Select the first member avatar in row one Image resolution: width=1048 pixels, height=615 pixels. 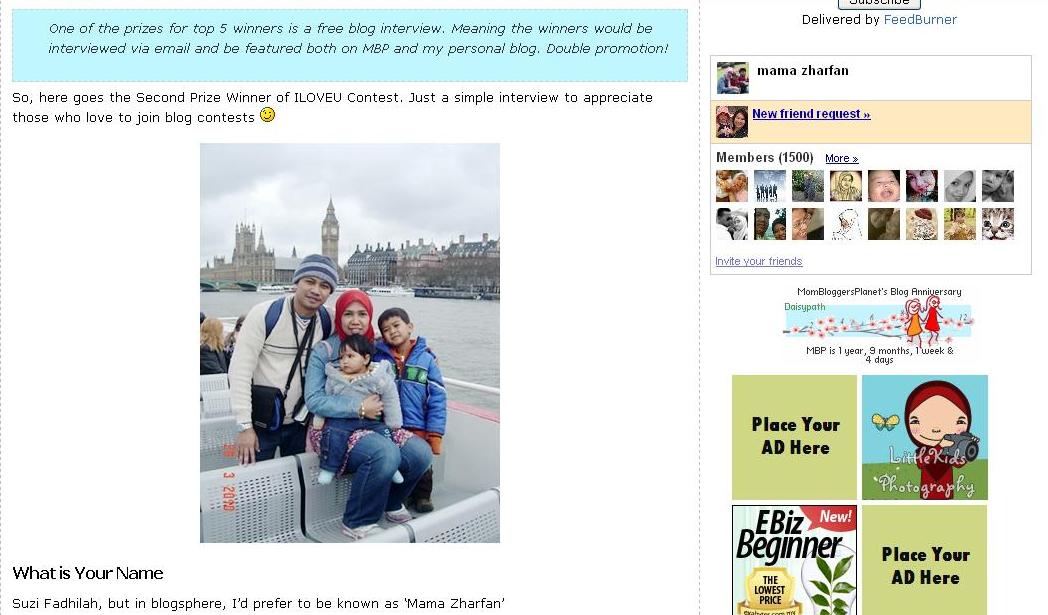click(732, 186)
